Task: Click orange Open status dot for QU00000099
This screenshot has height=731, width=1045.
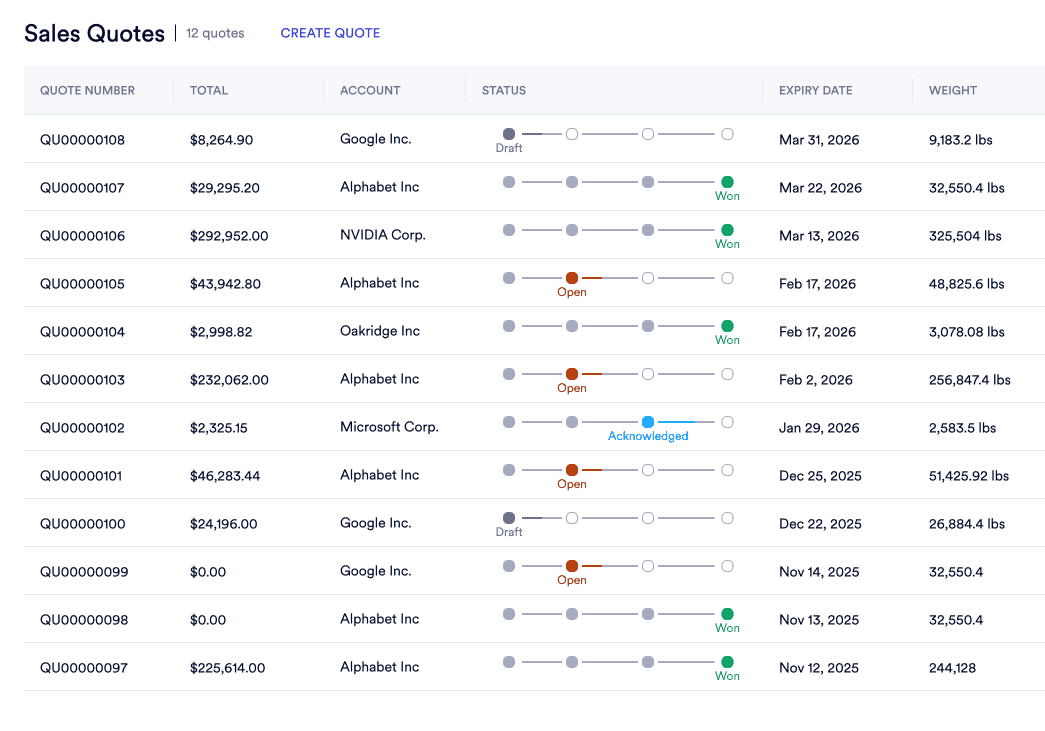Action: (572, 566)
